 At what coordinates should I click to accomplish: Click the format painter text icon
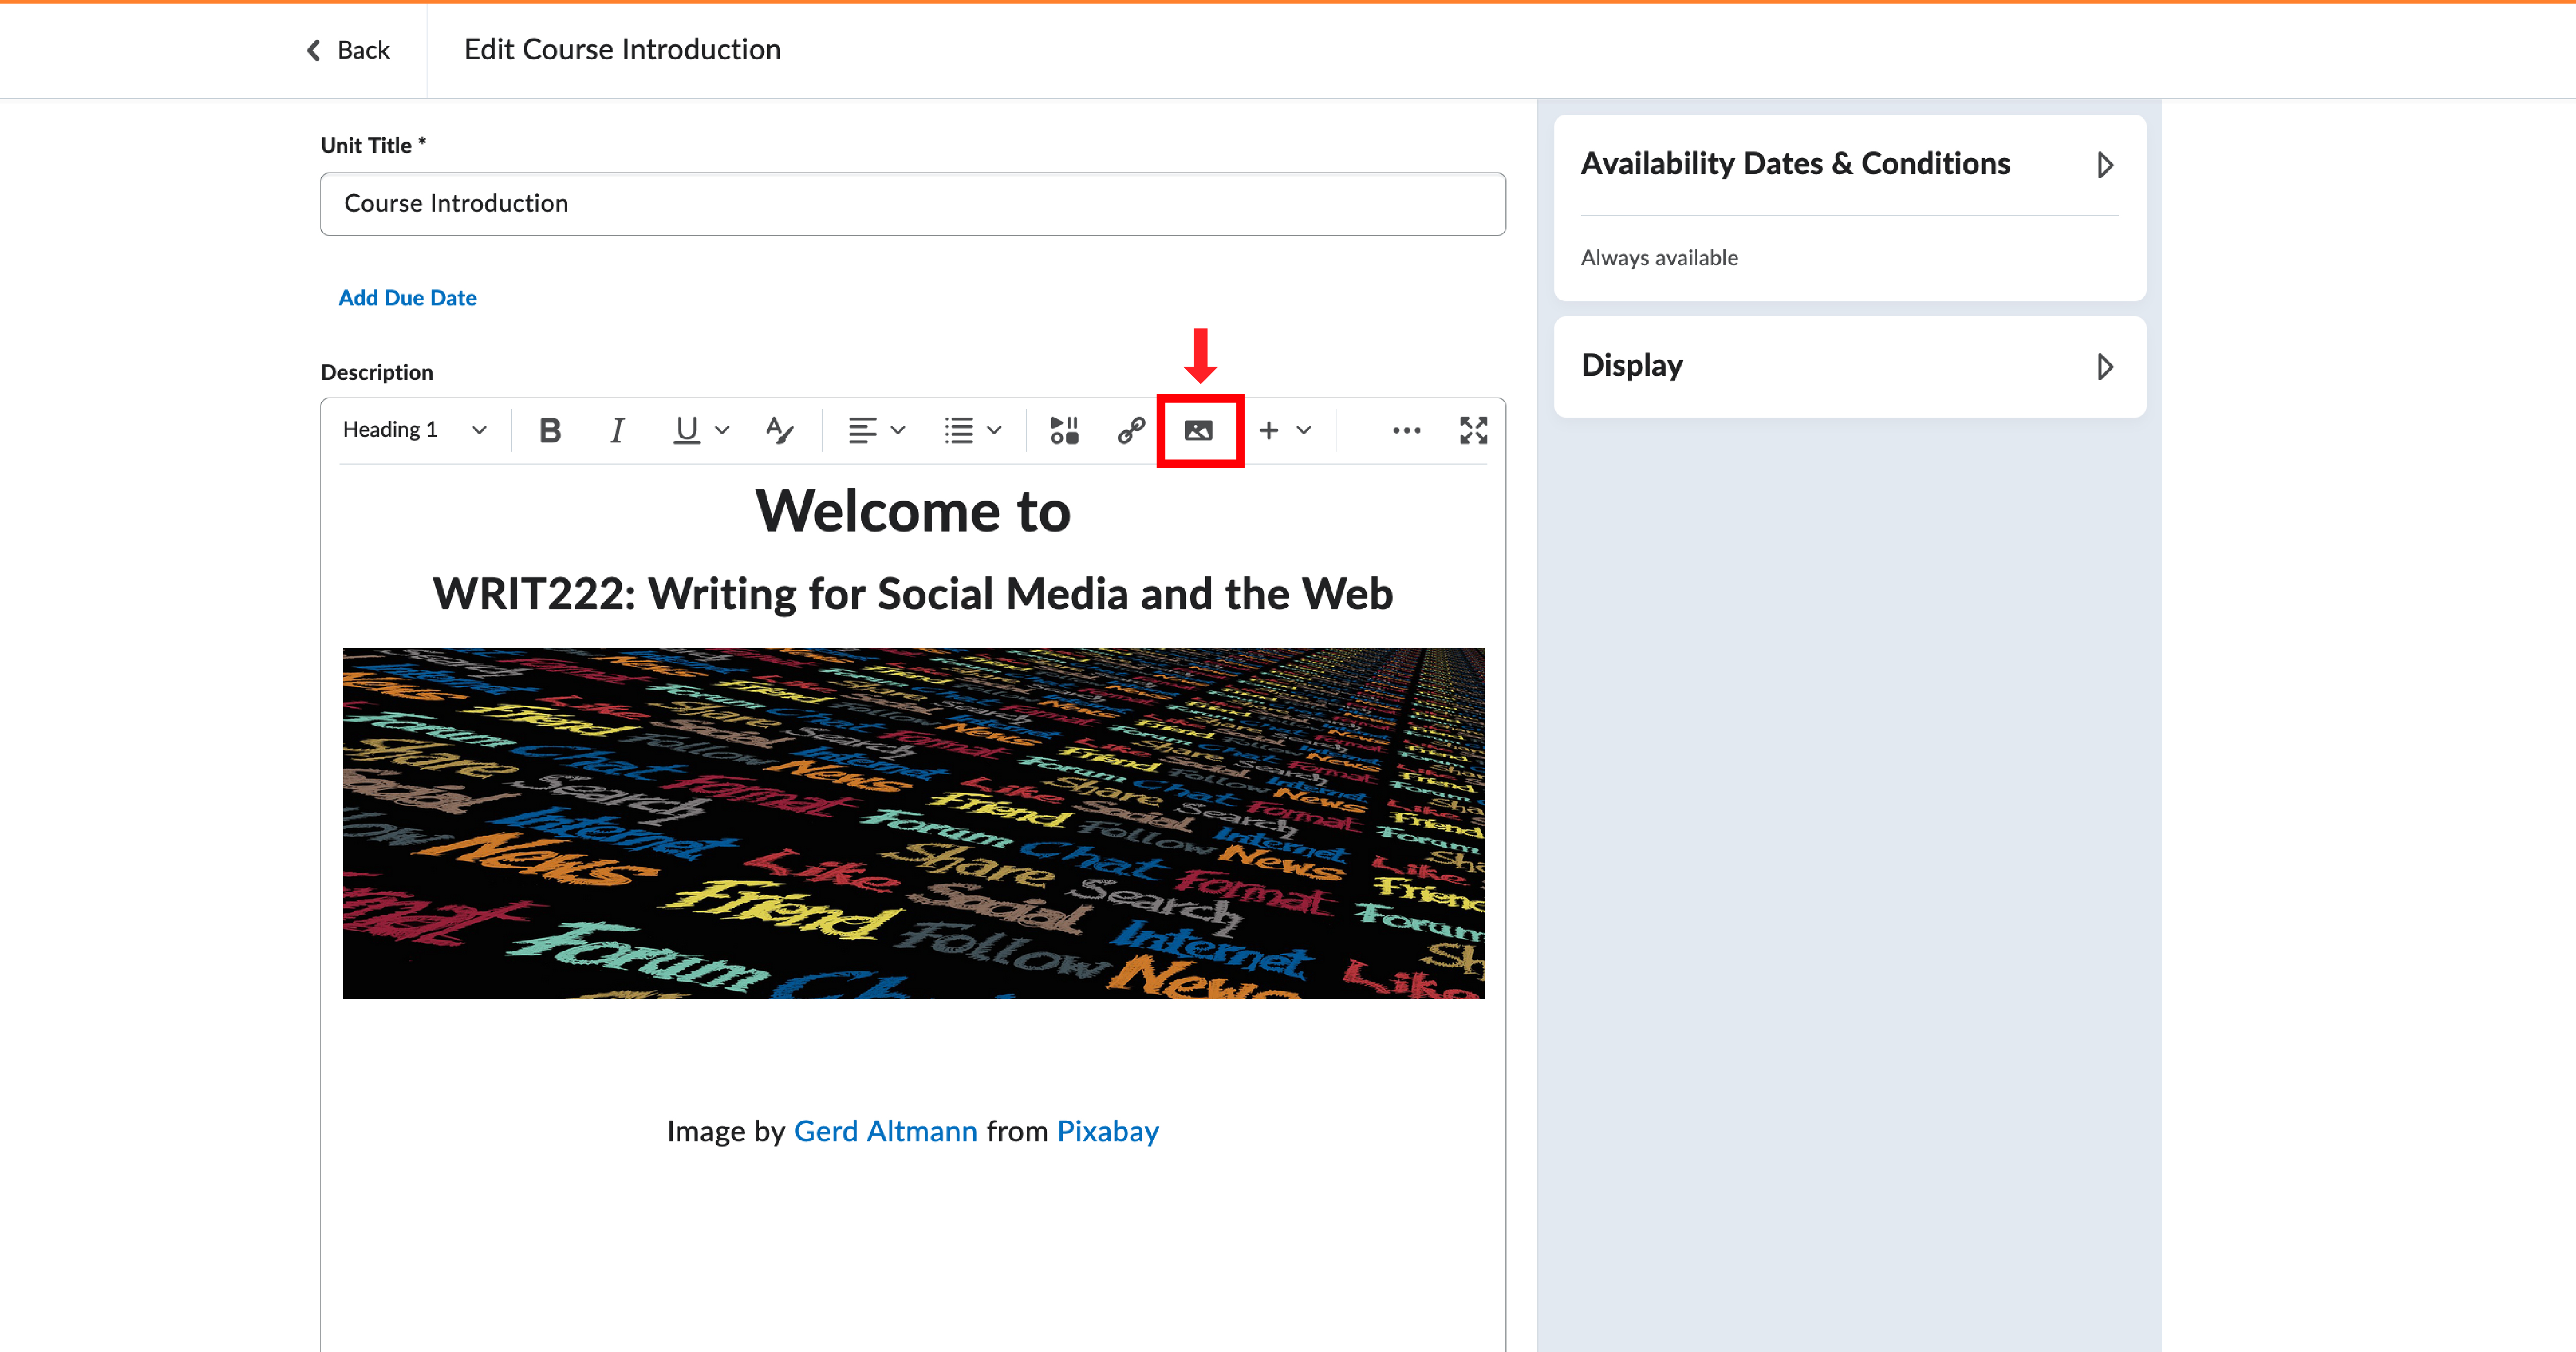pos(779,430)
